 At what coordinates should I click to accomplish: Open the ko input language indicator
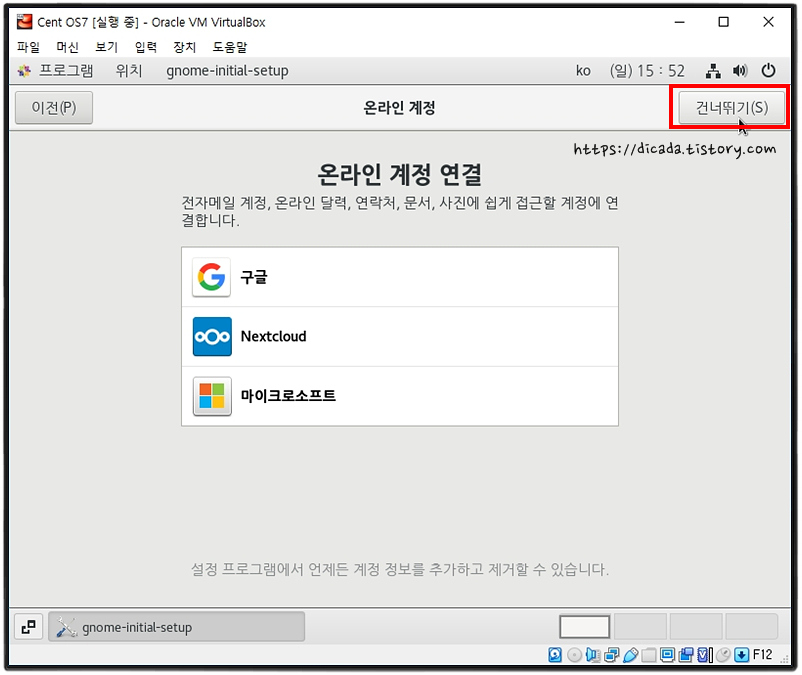click(x=583, y=71)
